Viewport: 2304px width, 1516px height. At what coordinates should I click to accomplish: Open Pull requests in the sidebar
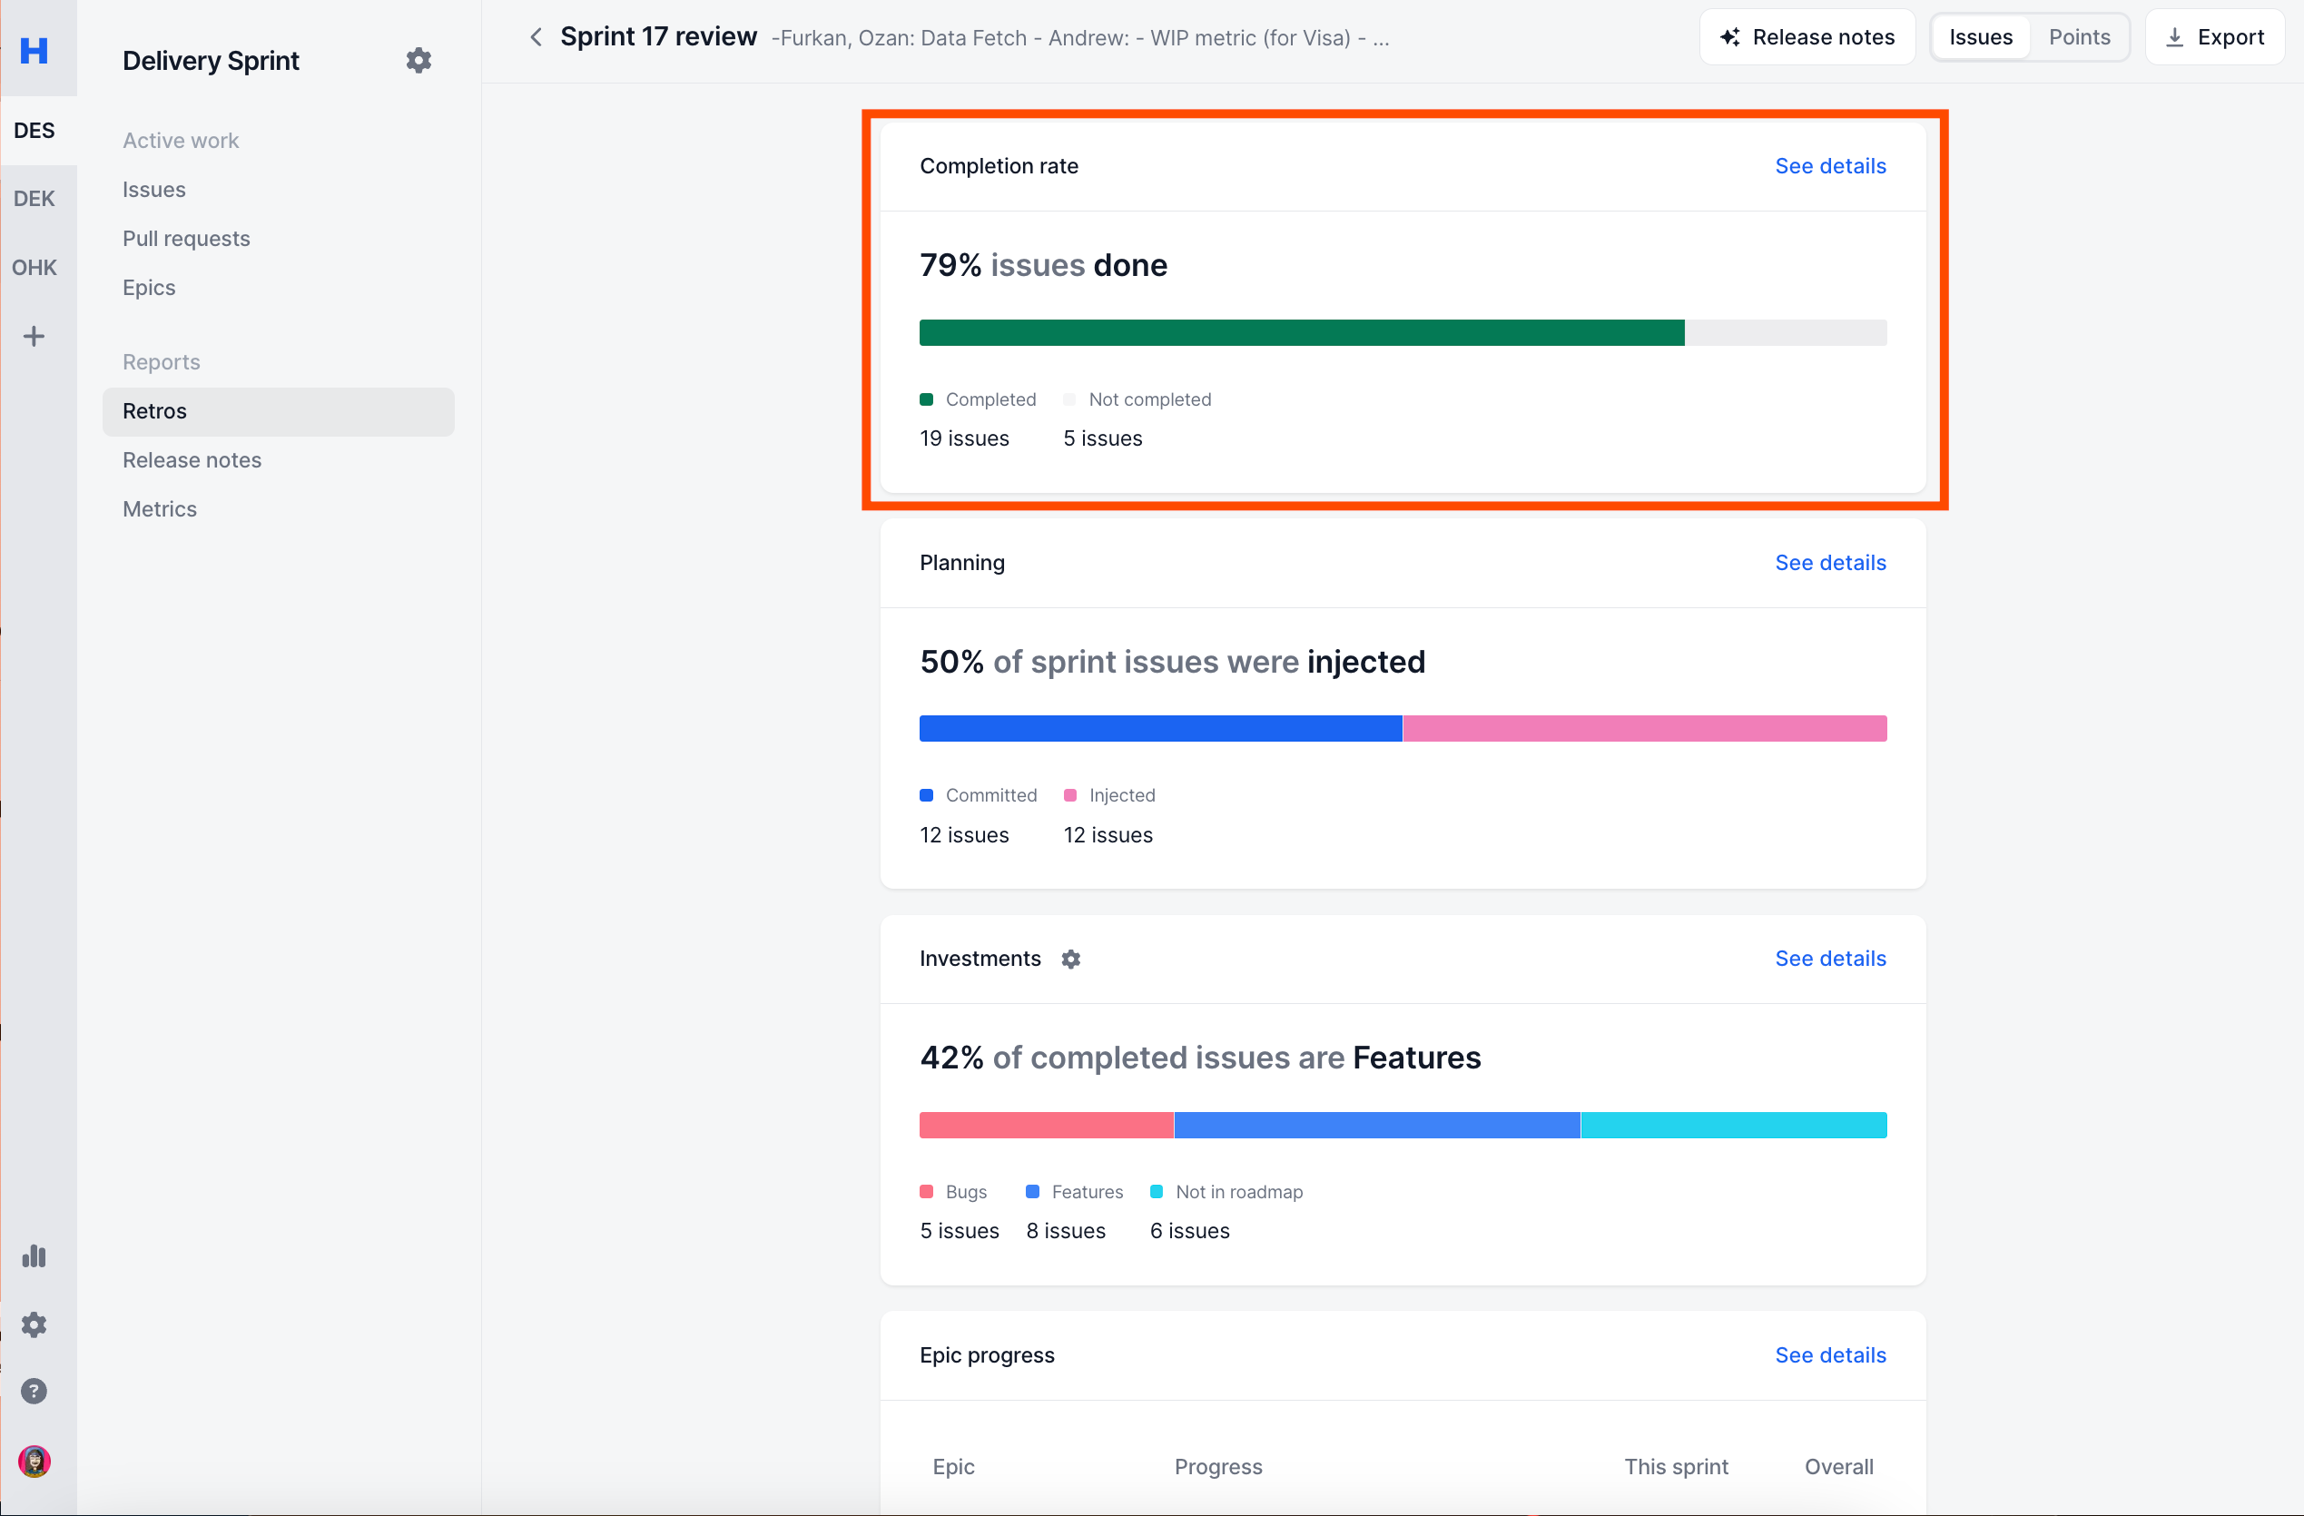click(186, 238)
